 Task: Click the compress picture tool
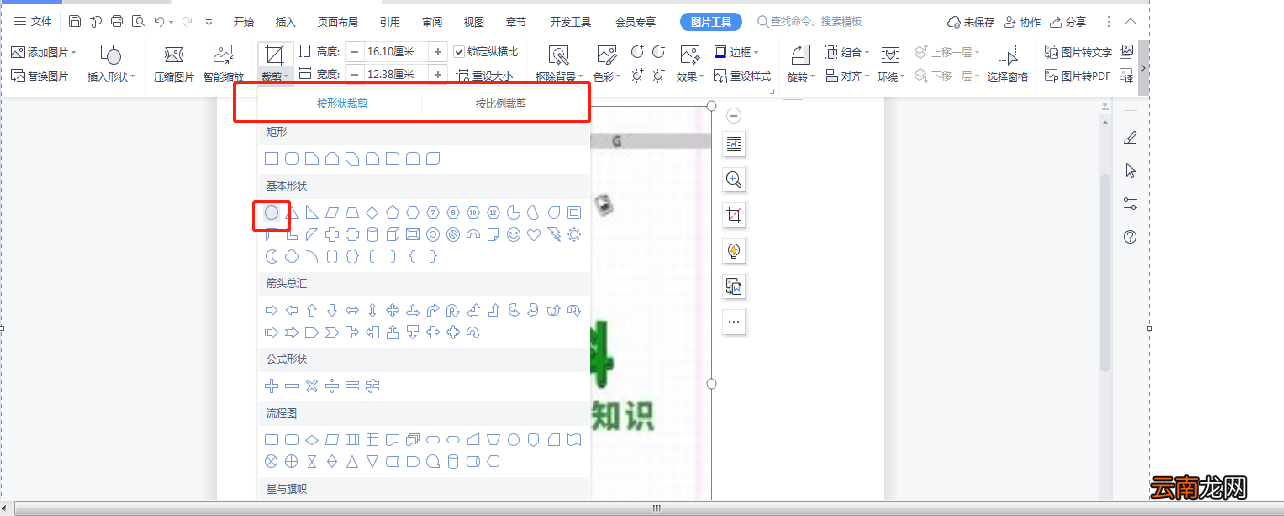tap(173, 64)
